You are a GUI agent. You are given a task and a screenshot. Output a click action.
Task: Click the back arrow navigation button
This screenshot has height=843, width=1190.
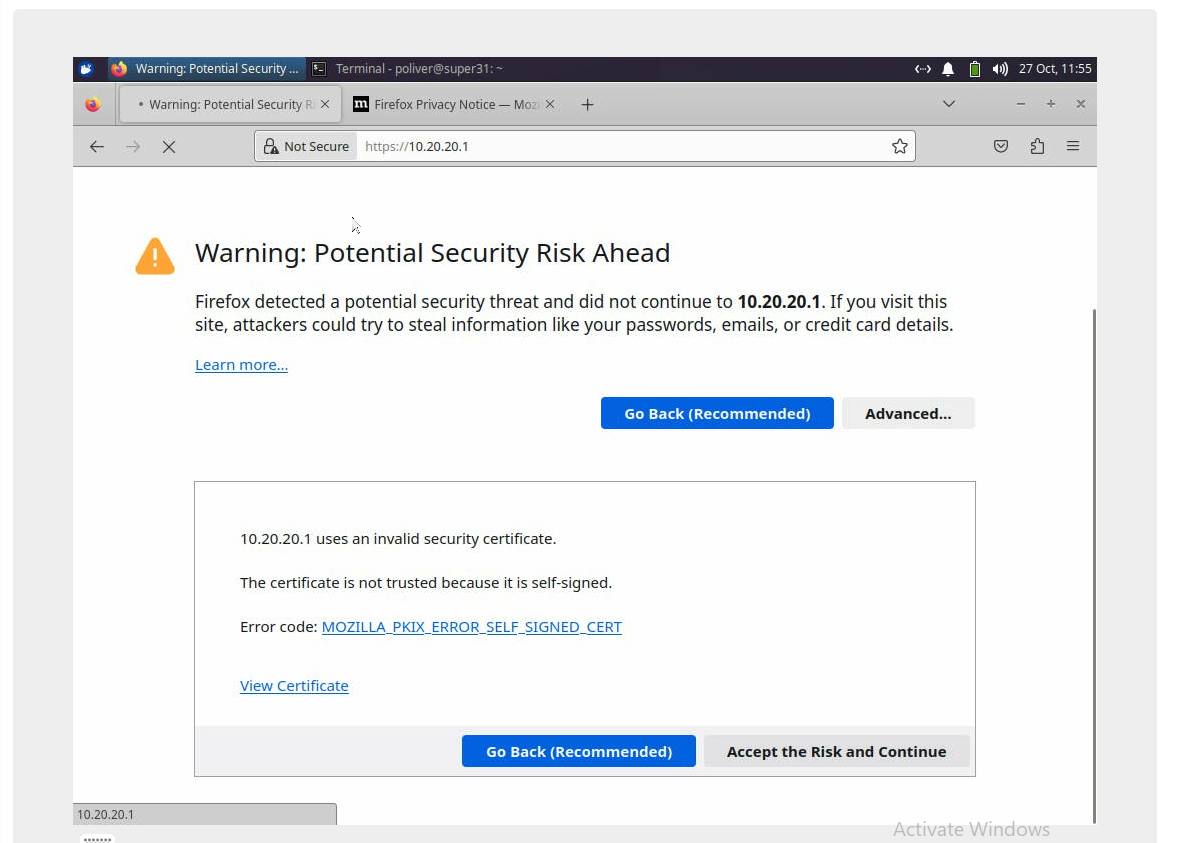(x=97, y=146)
